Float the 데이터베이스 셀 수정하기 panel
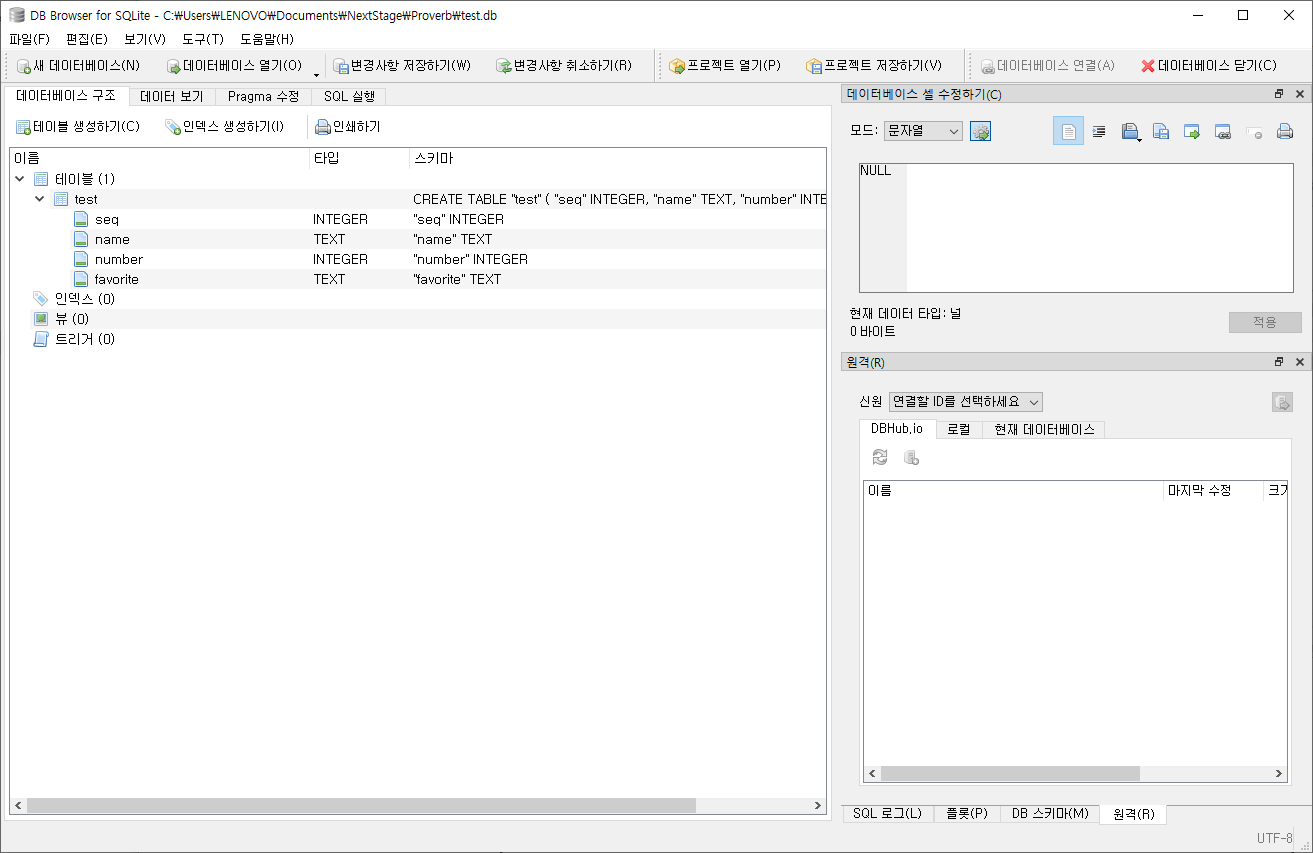 click(x=1279, y=94)
